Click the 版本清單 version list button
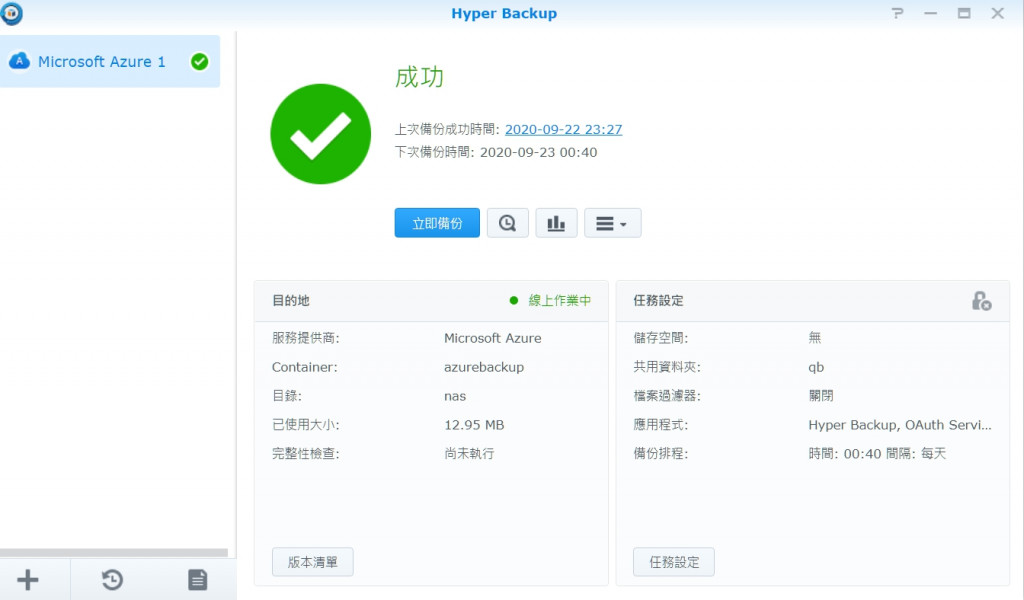This screenshot has width=1024, height=600. [x=313, y=562]
